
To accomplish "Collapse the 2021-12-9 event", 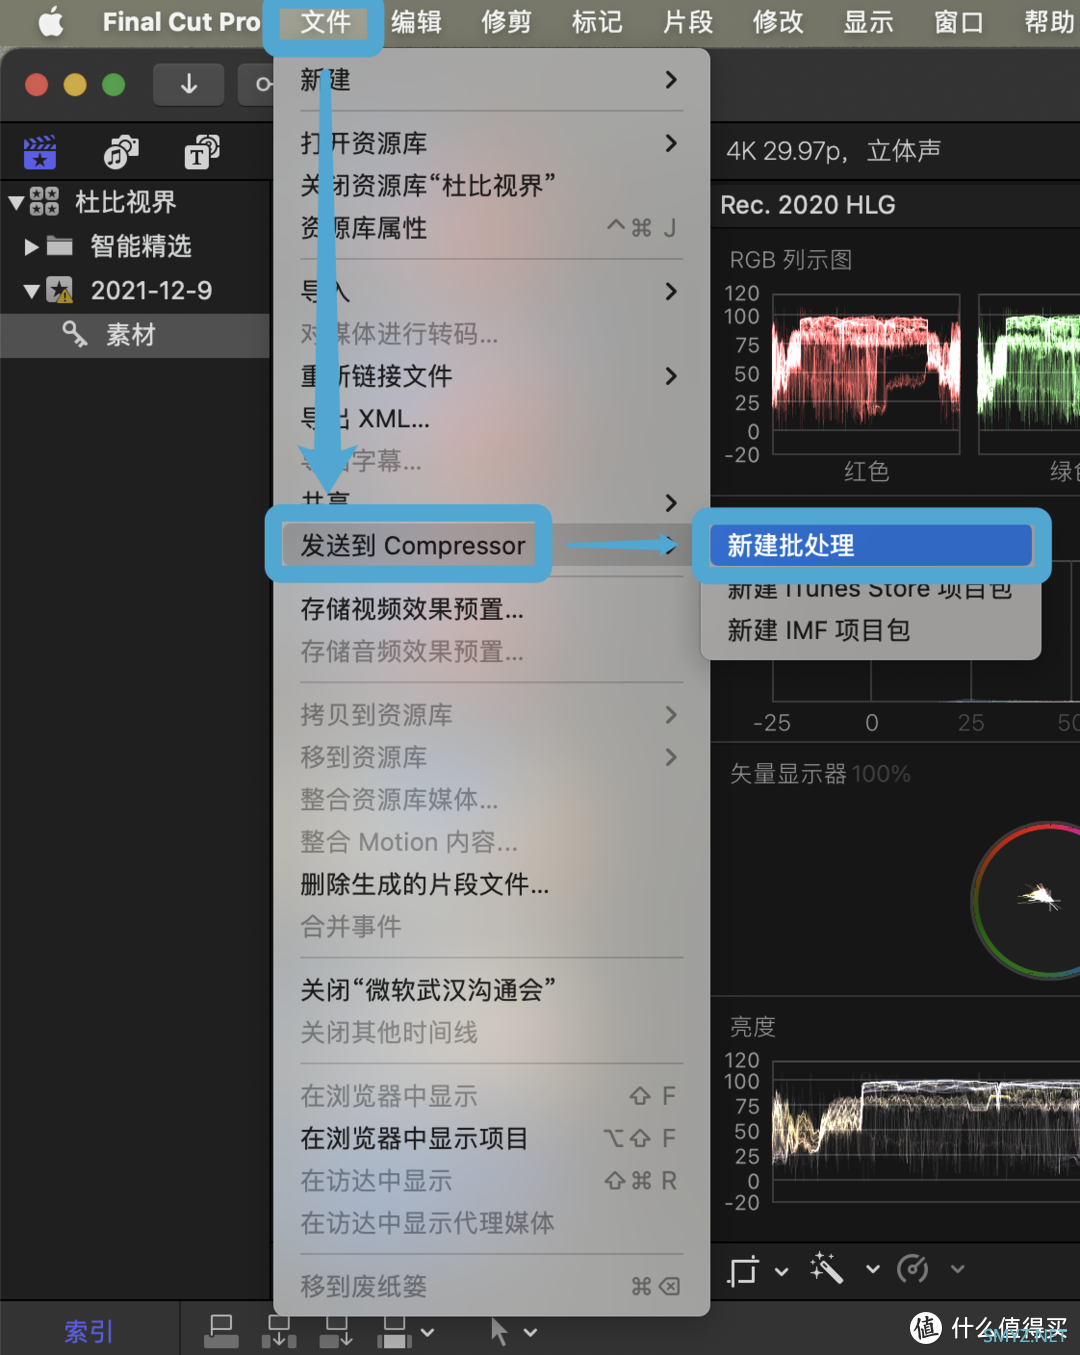I will 32,291.
